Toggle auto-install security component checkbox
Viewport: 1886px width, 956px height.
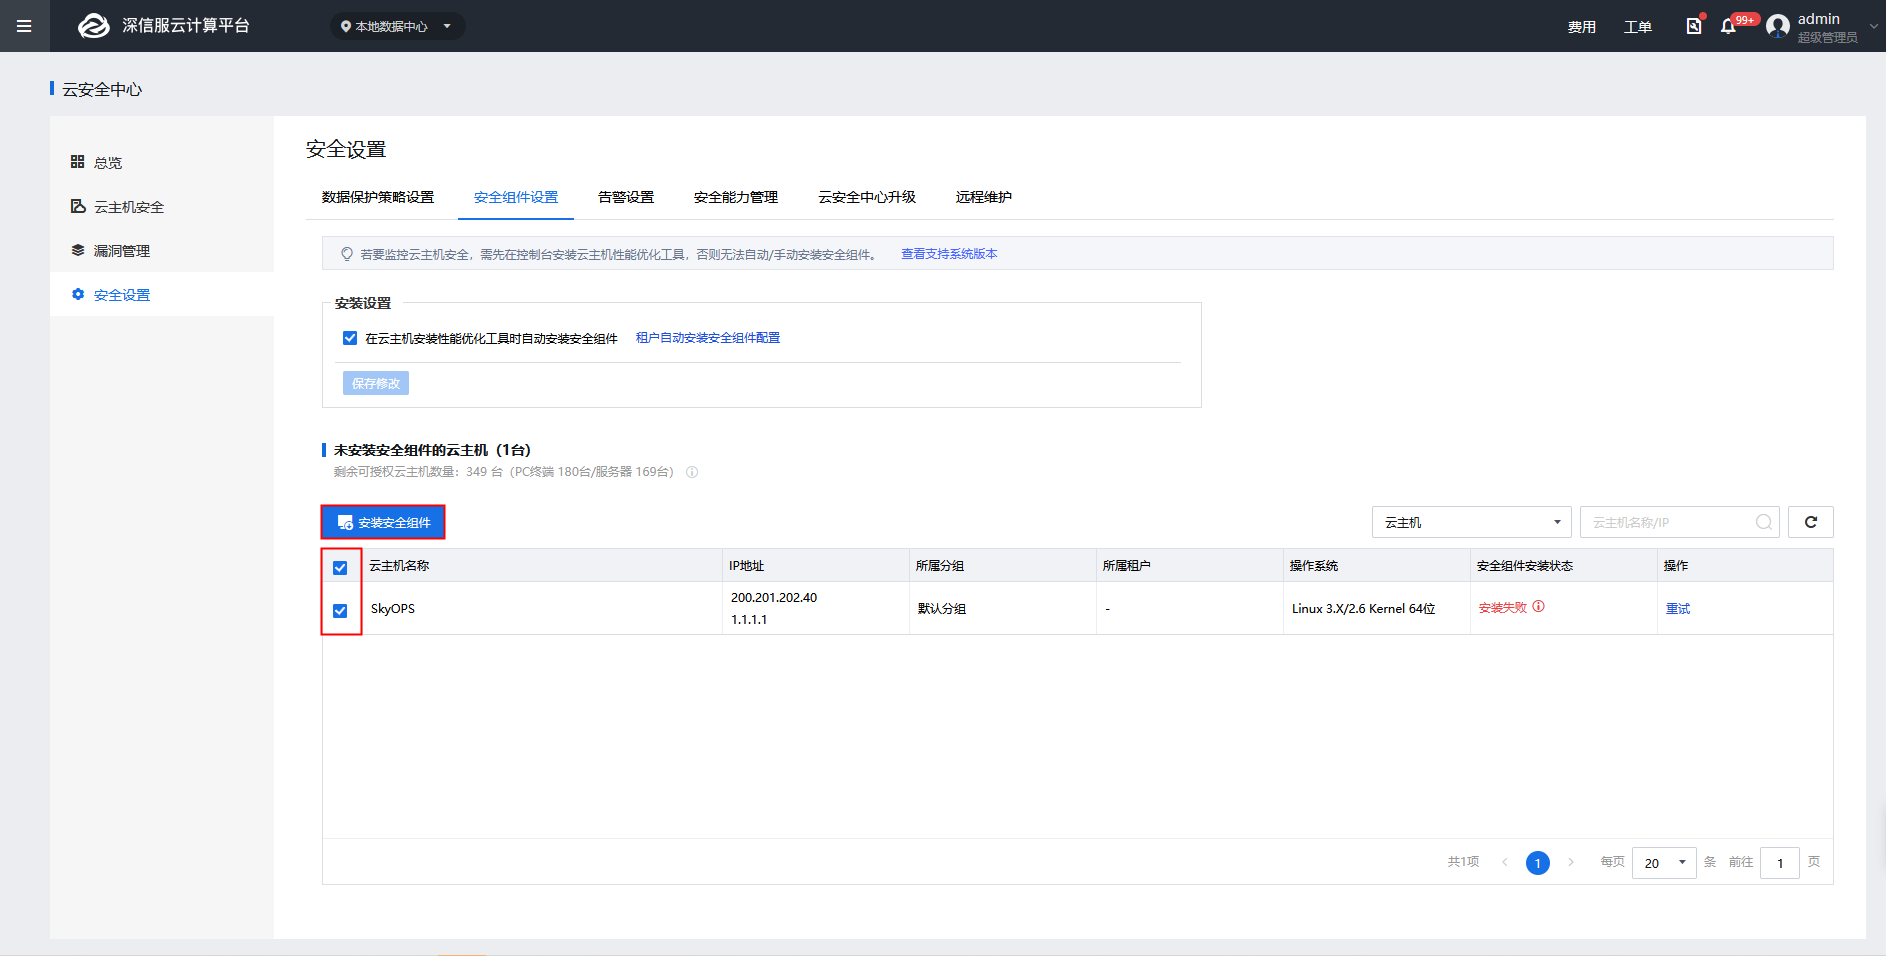point(350,338)
